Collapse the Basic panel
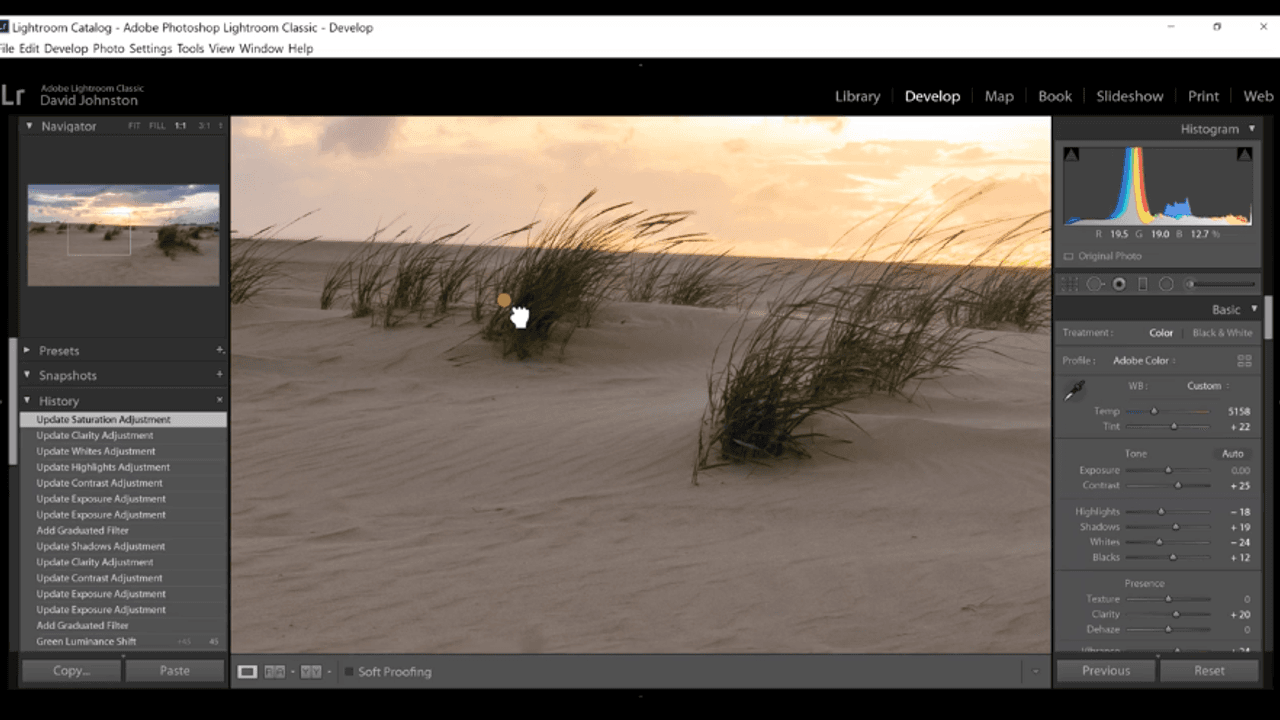Viewport: 1280px width, 720px height. pyautogui.click(x=1254, y=310)
